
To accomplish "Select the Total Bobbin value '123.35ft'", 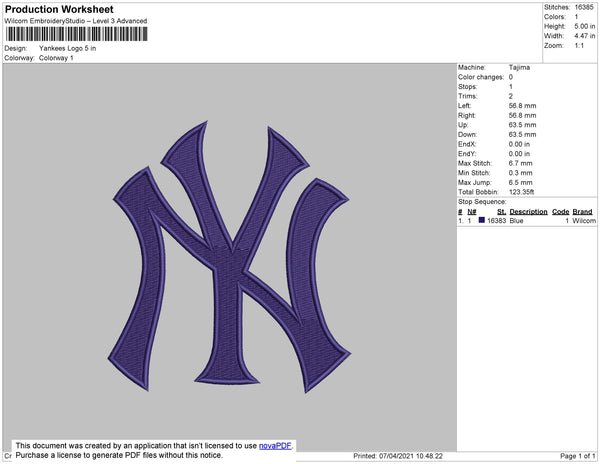I will [521, 192].
